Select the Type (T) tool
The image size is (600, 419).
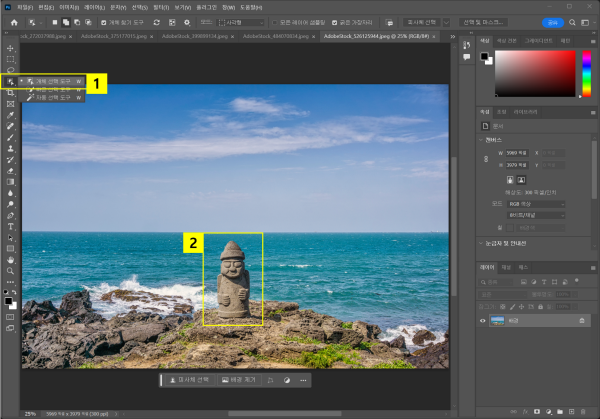(11, 226)
